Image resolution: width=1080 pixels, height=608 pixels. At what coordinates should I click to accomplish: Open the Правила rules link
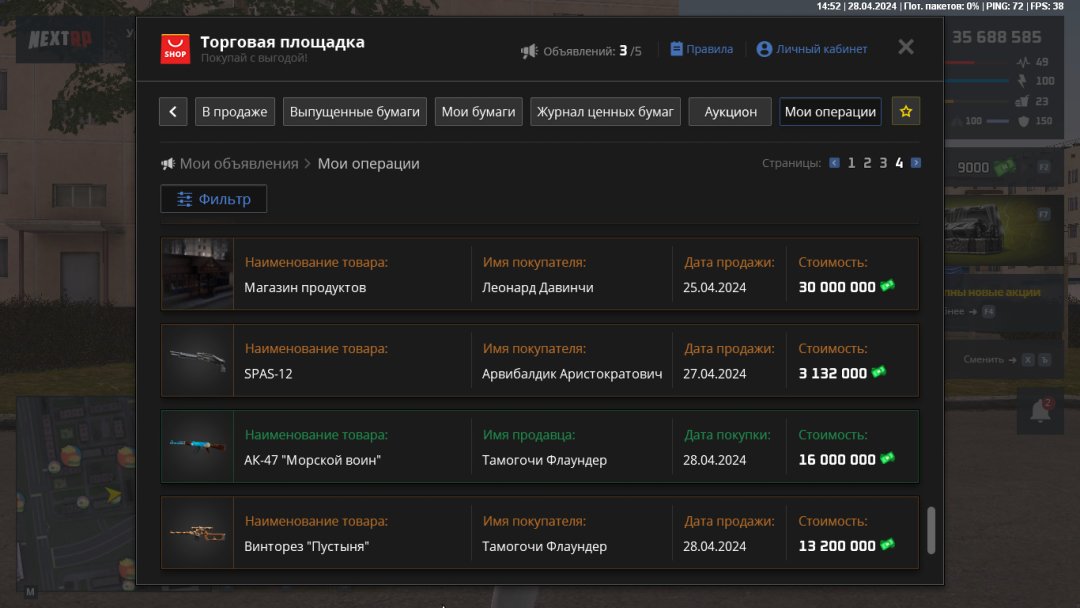702,49
